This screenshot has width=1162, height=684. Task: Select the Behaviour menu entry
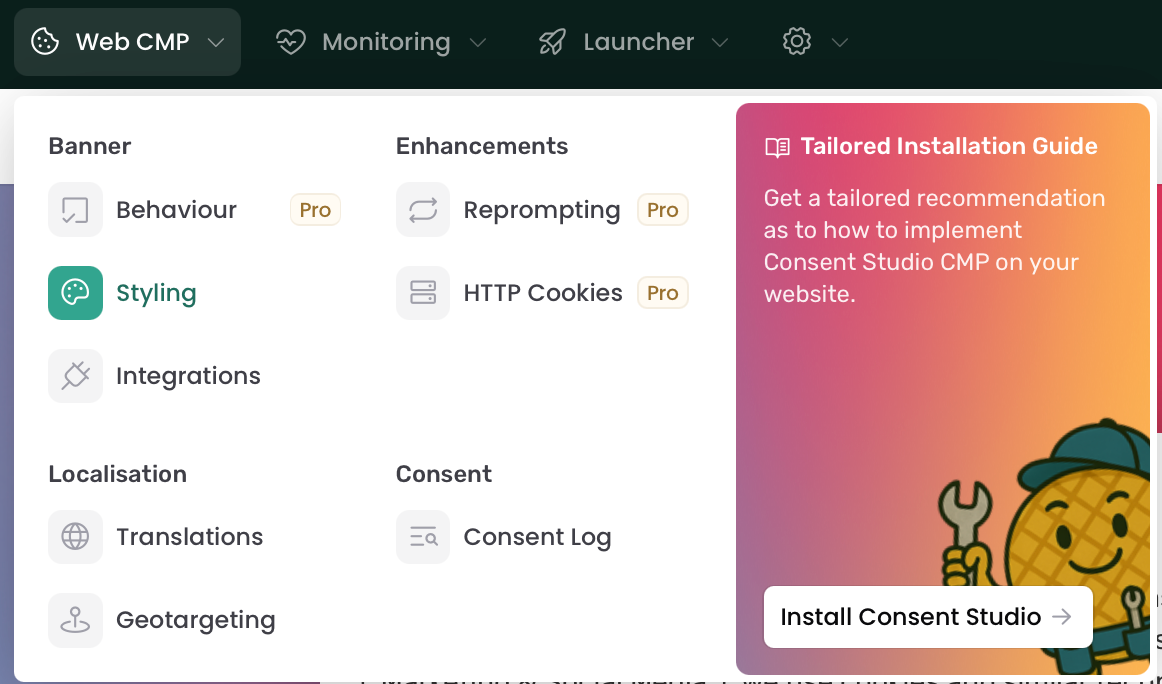pos(195,210)
